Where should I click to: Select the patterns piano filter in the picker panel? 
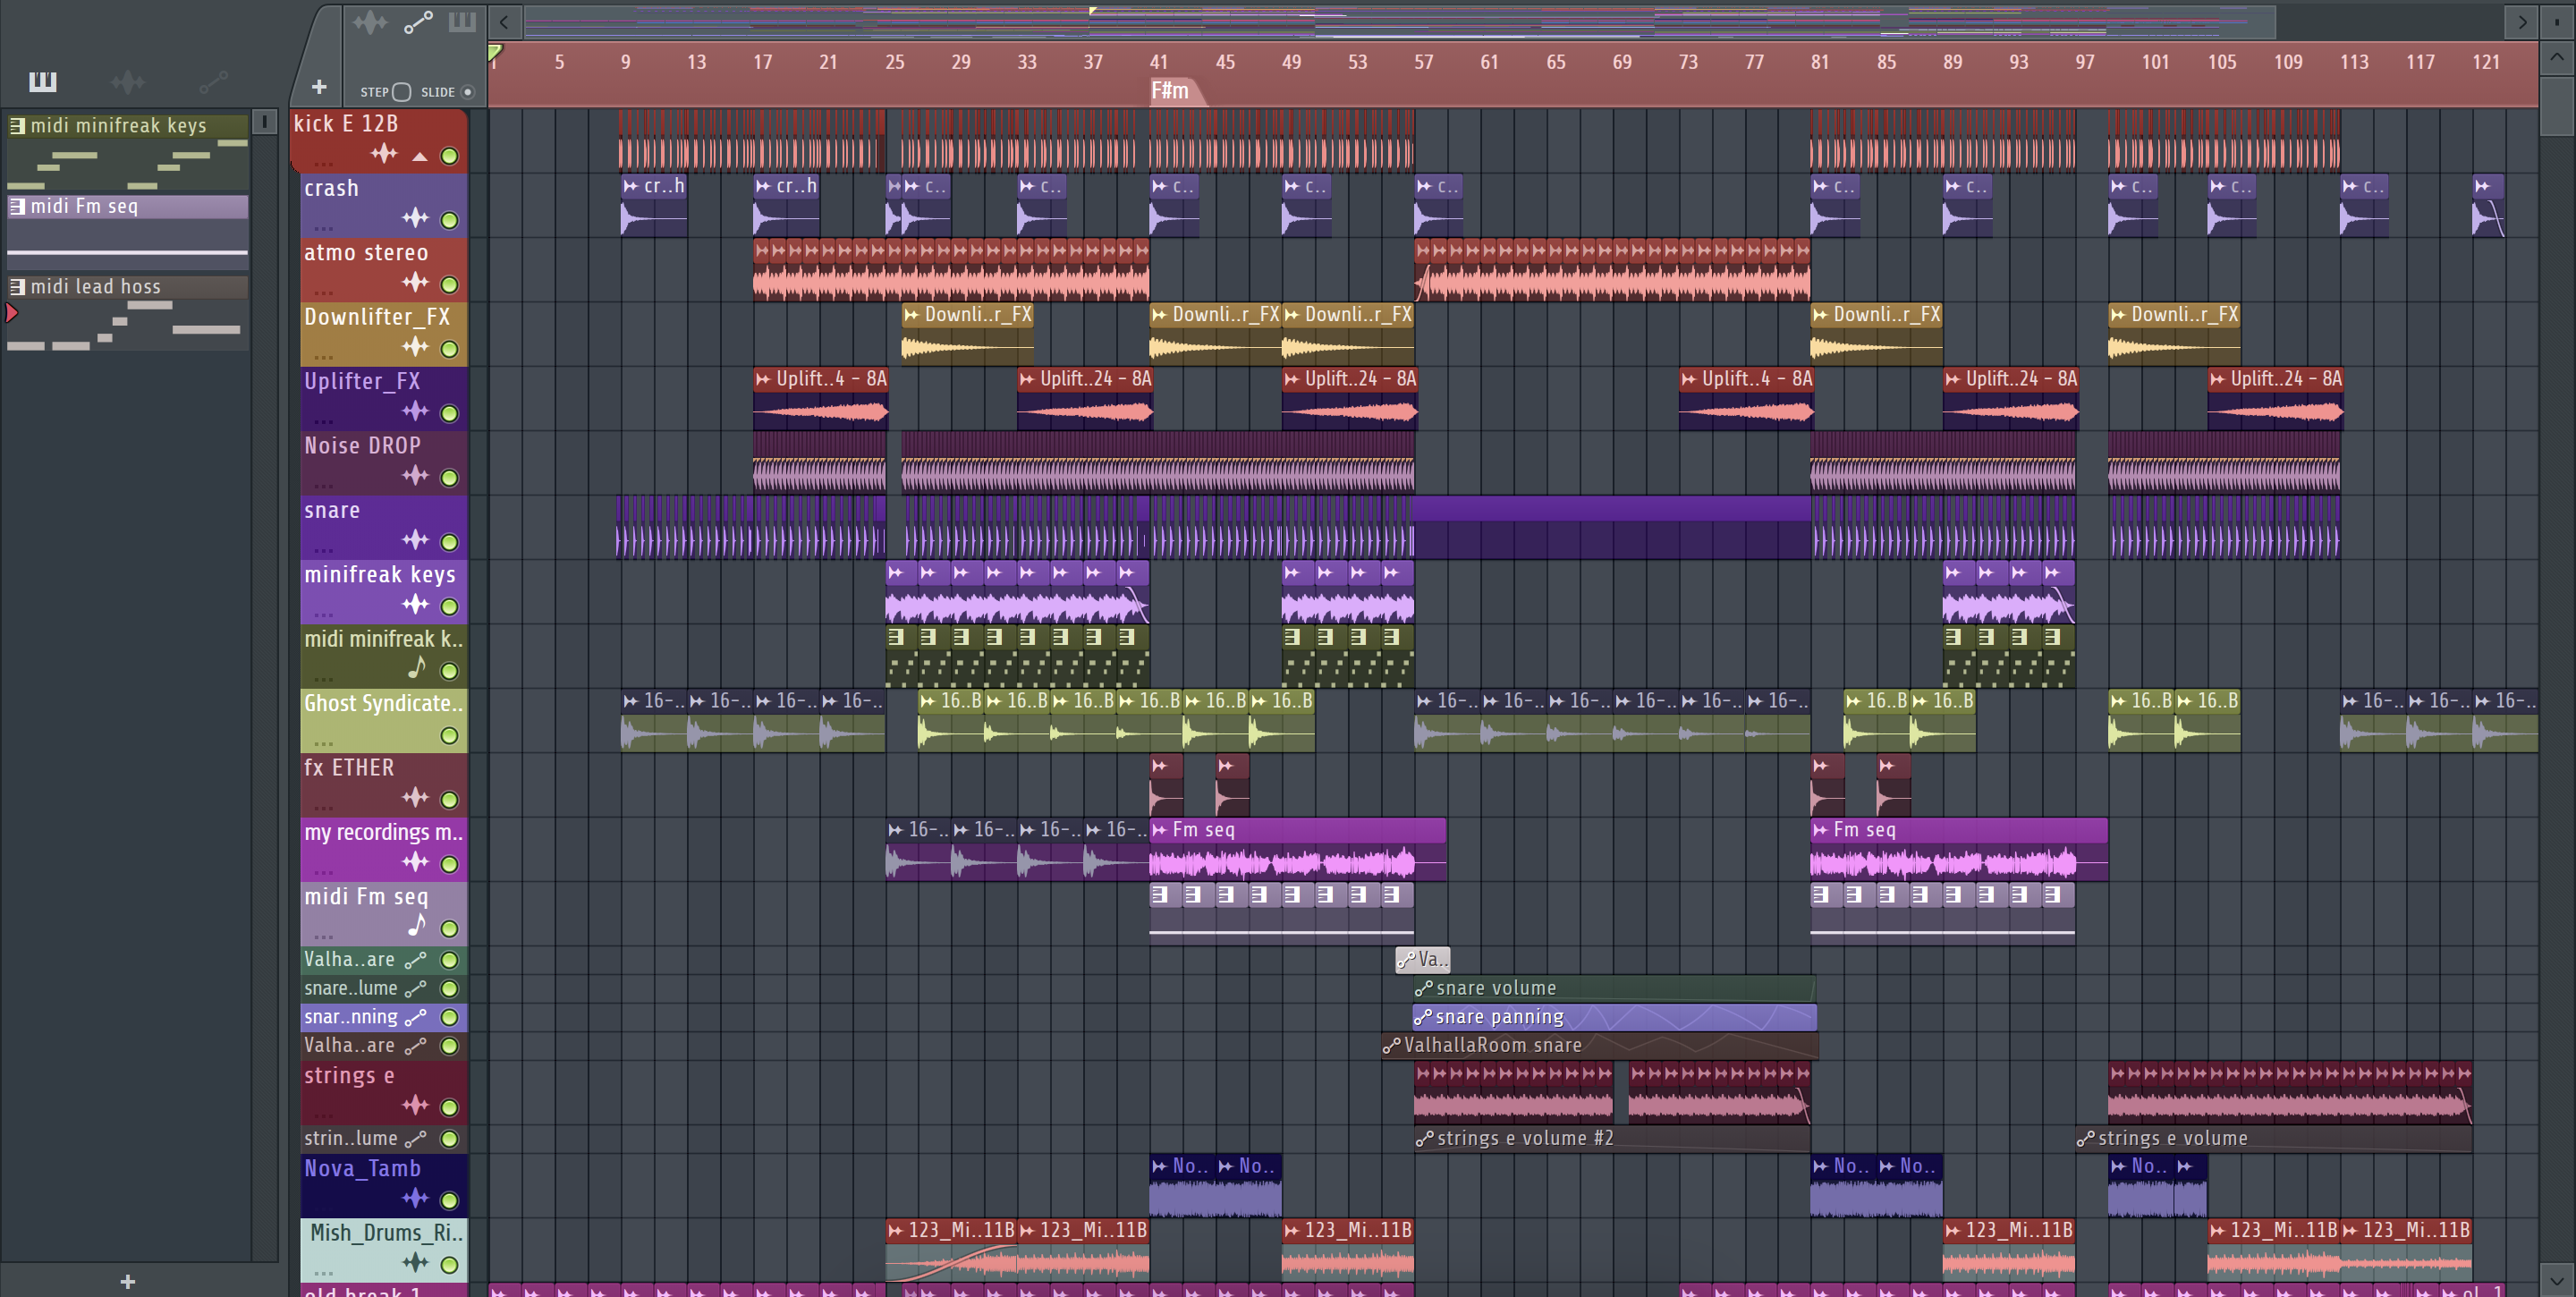42,81
